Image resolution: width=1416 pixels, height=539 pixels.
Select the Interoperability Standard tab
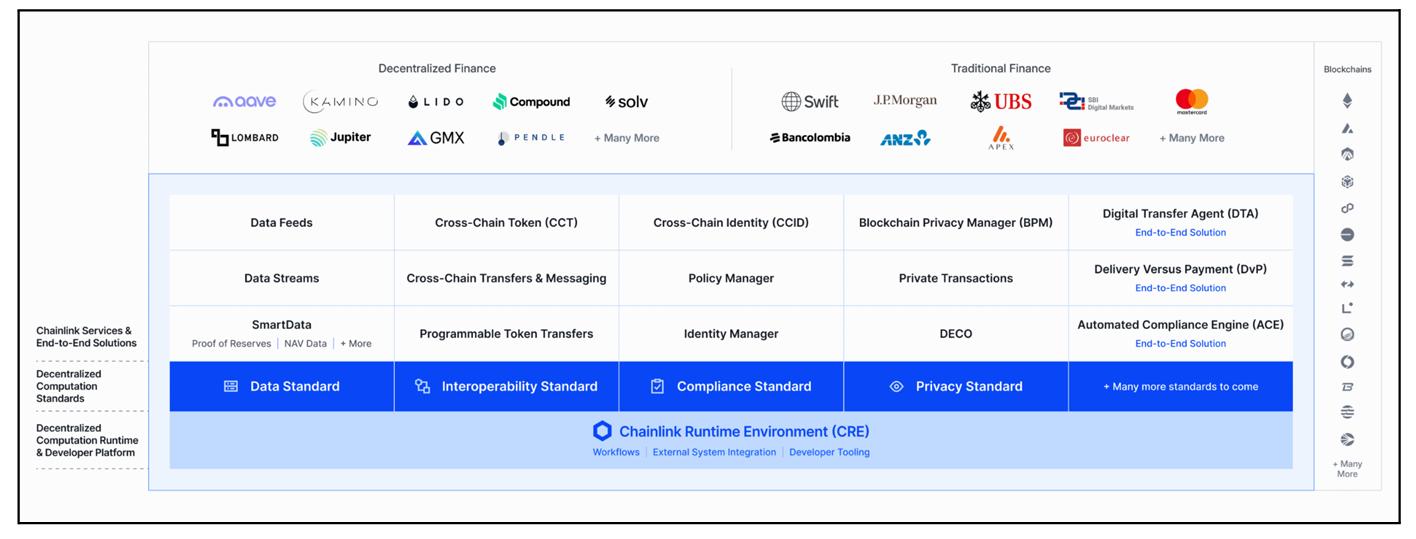point(506,386)
